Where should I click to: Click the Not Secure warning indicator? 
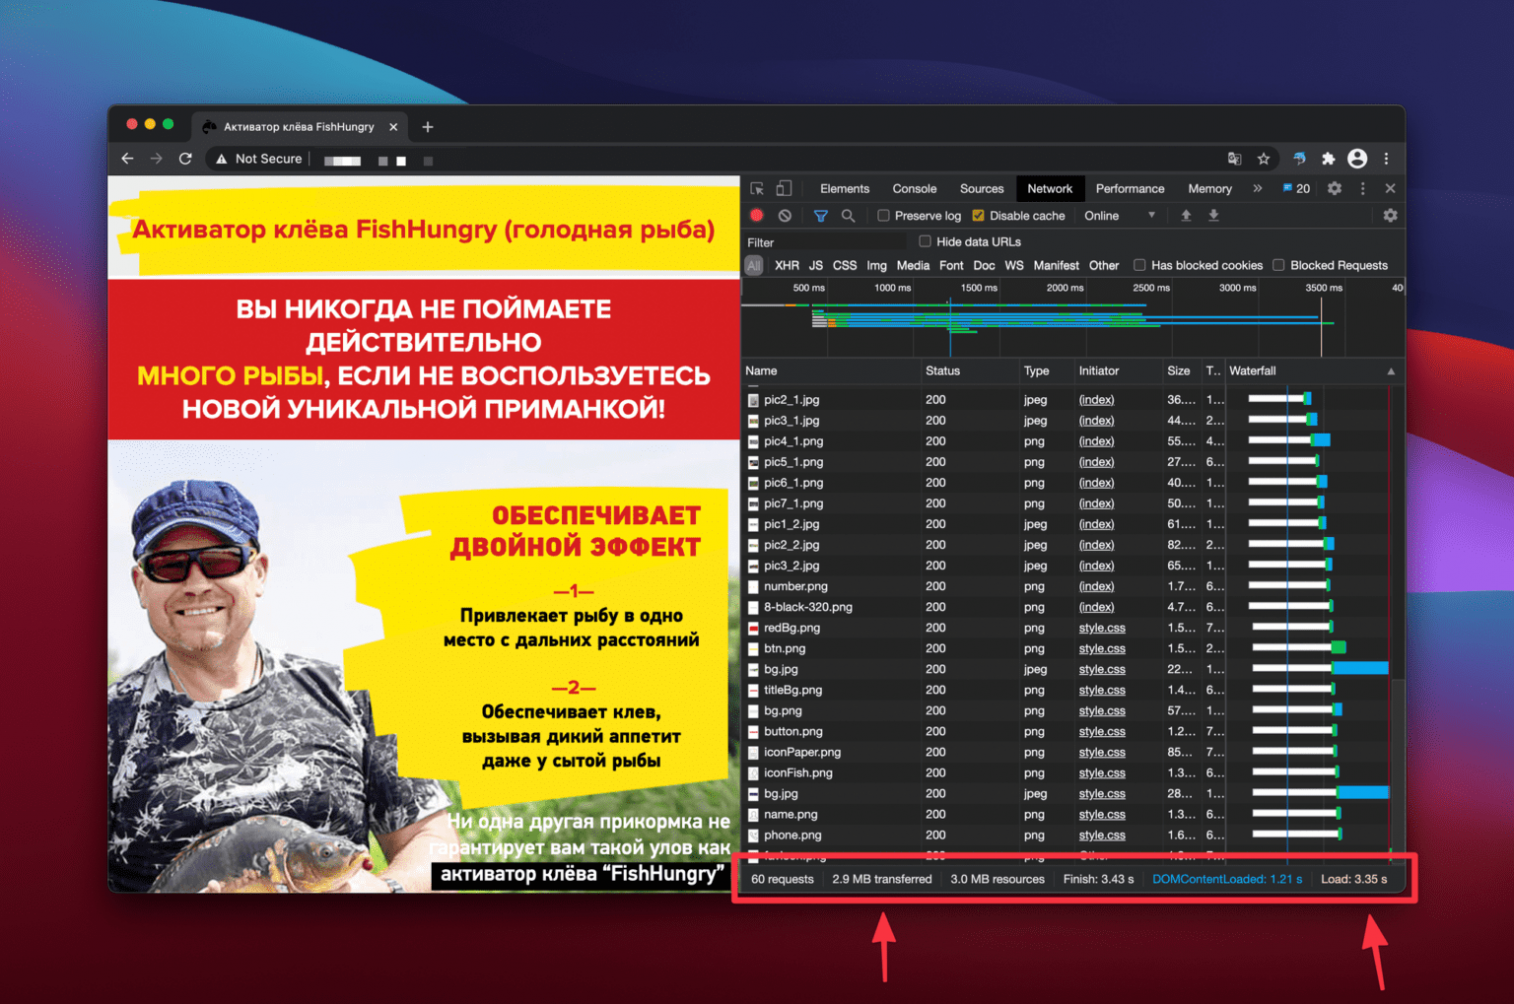(x=259, y=158)
